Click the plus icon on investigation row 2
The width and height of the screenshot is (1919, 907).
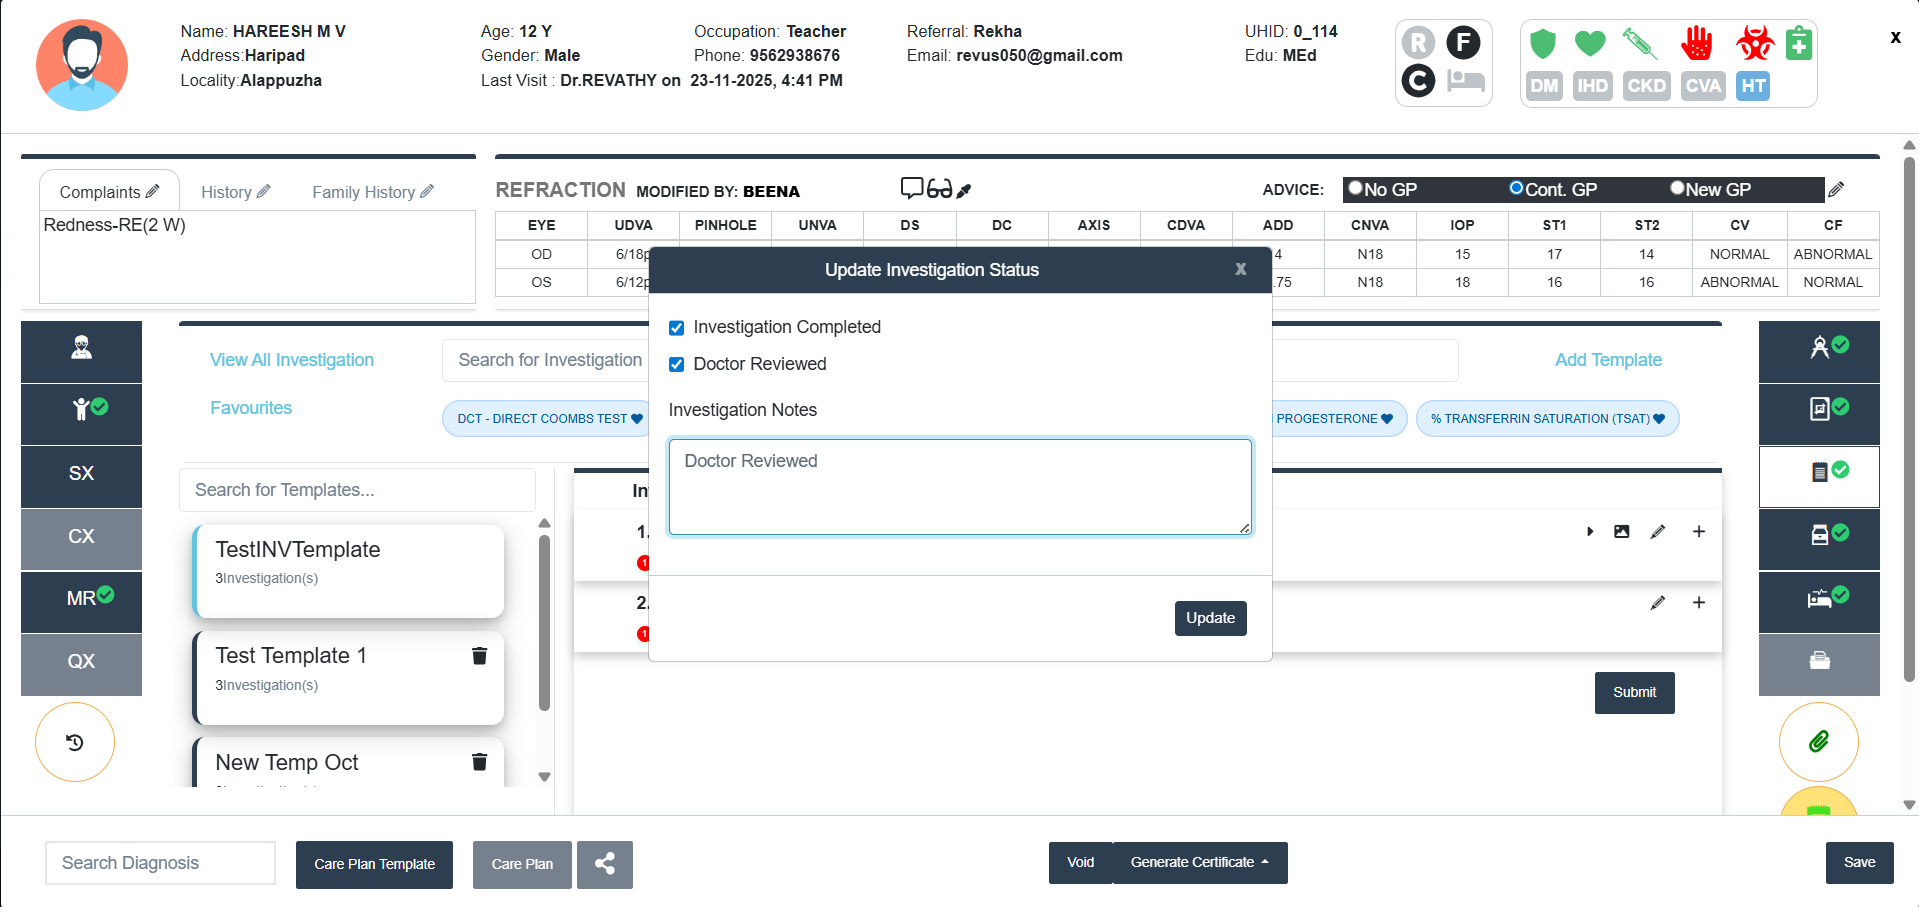[x=1698, y=603]
